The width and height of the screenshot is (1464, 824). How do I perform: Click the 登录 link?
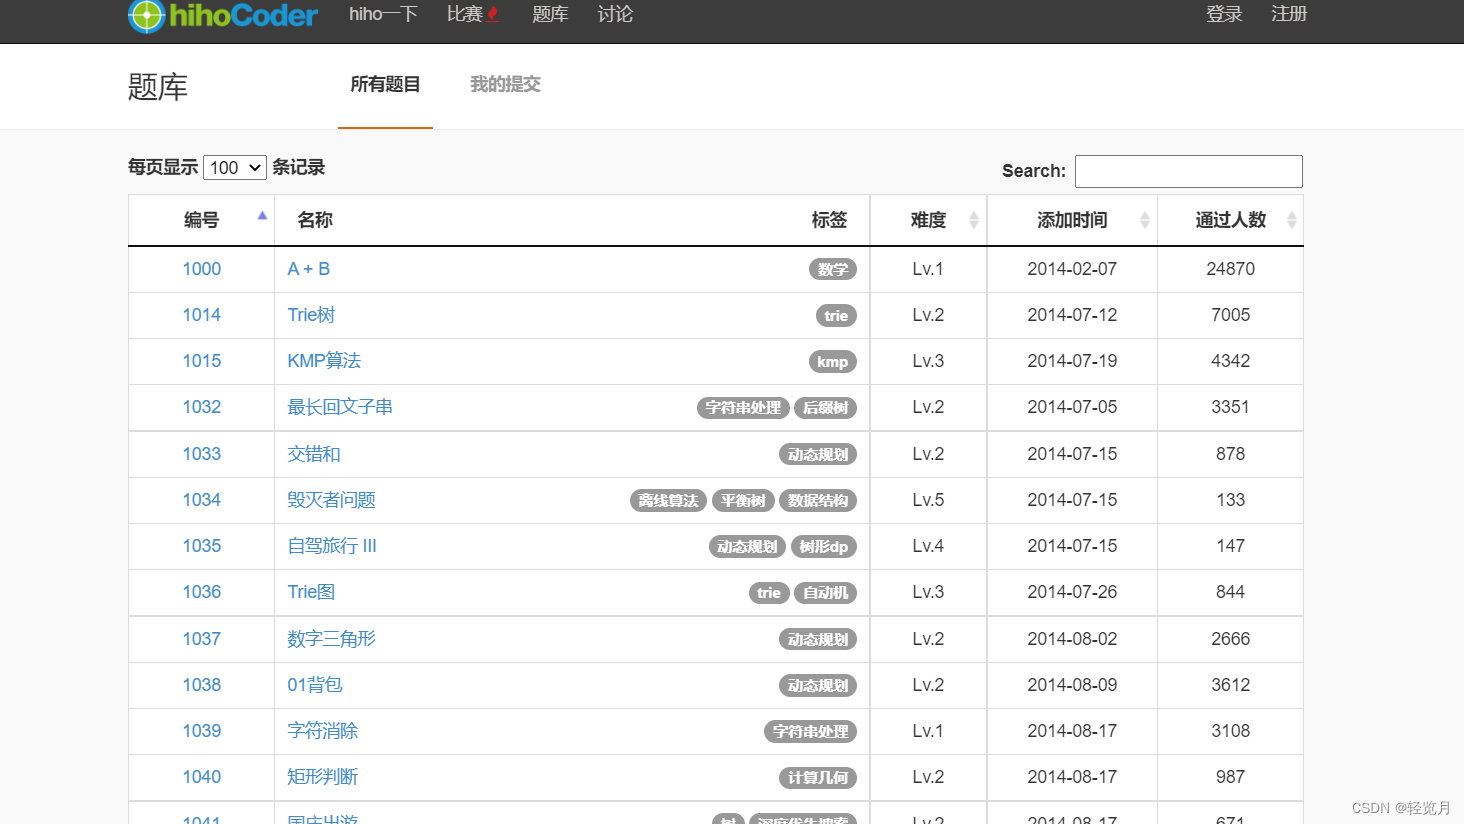[x=1224, y=14]
